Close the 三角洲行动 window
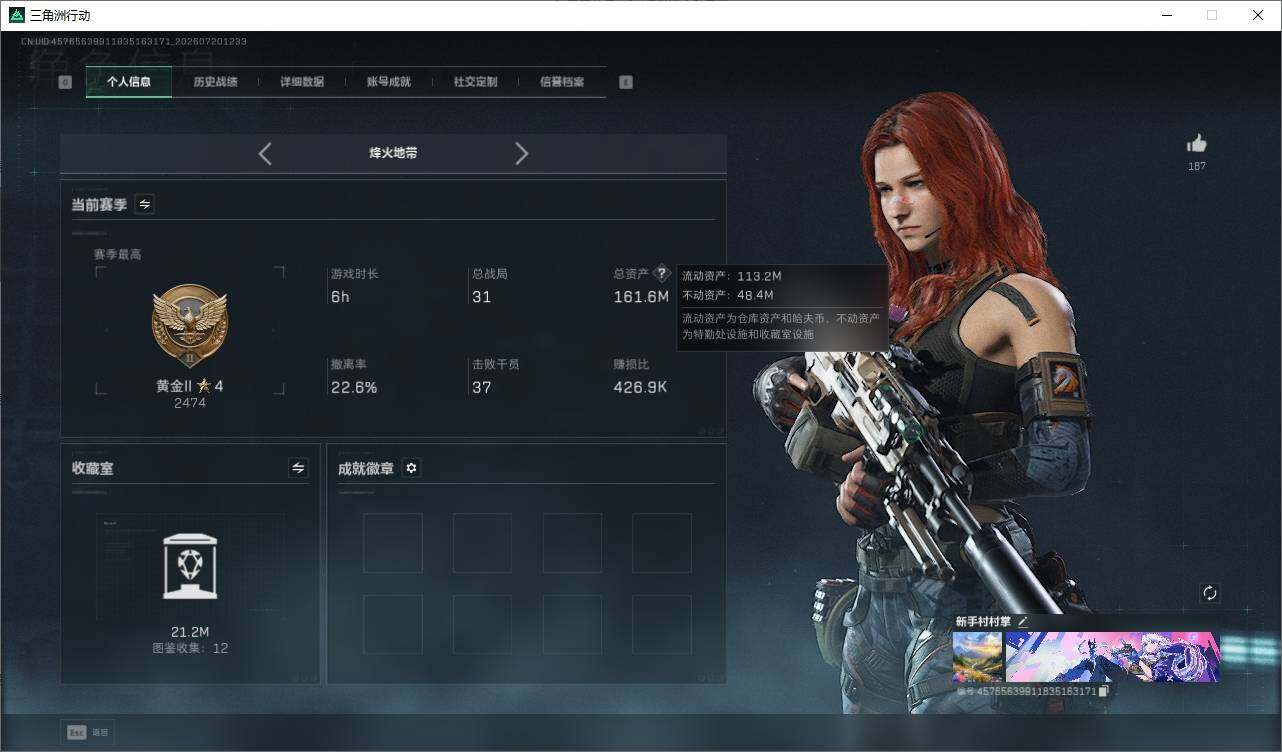The image size is (1282, 752). click(x=1258, y=15)
